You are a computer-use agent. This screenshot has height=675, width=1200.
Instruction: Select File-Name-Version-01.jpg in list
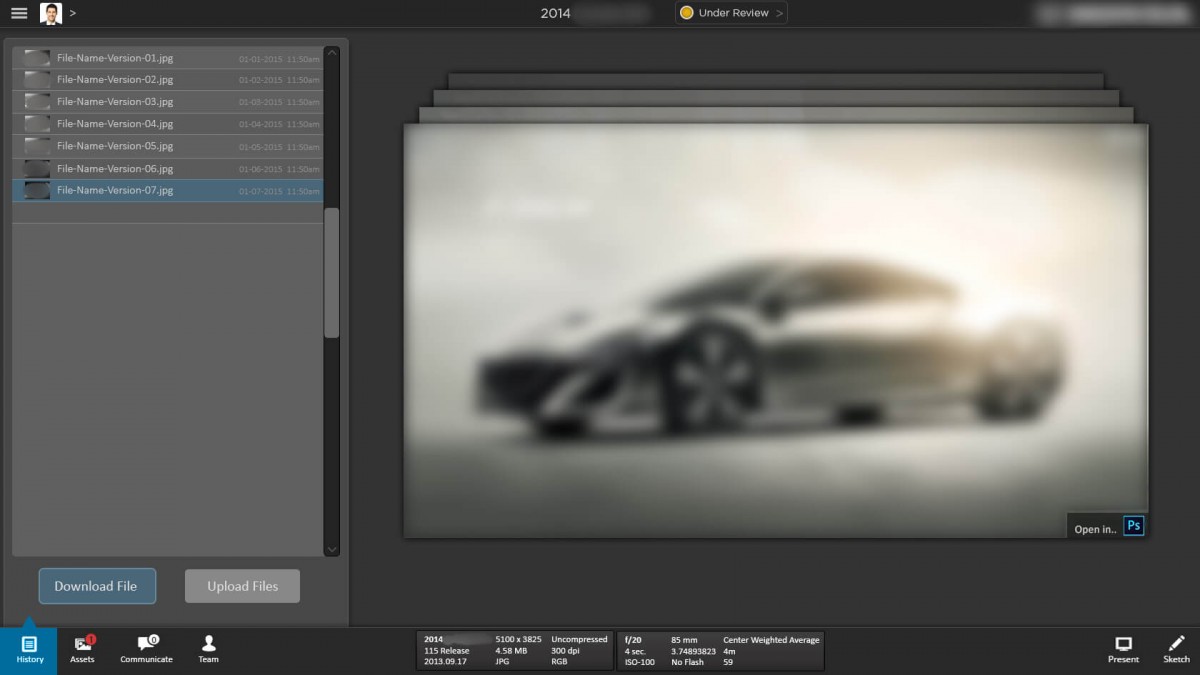tap(115, 58)
